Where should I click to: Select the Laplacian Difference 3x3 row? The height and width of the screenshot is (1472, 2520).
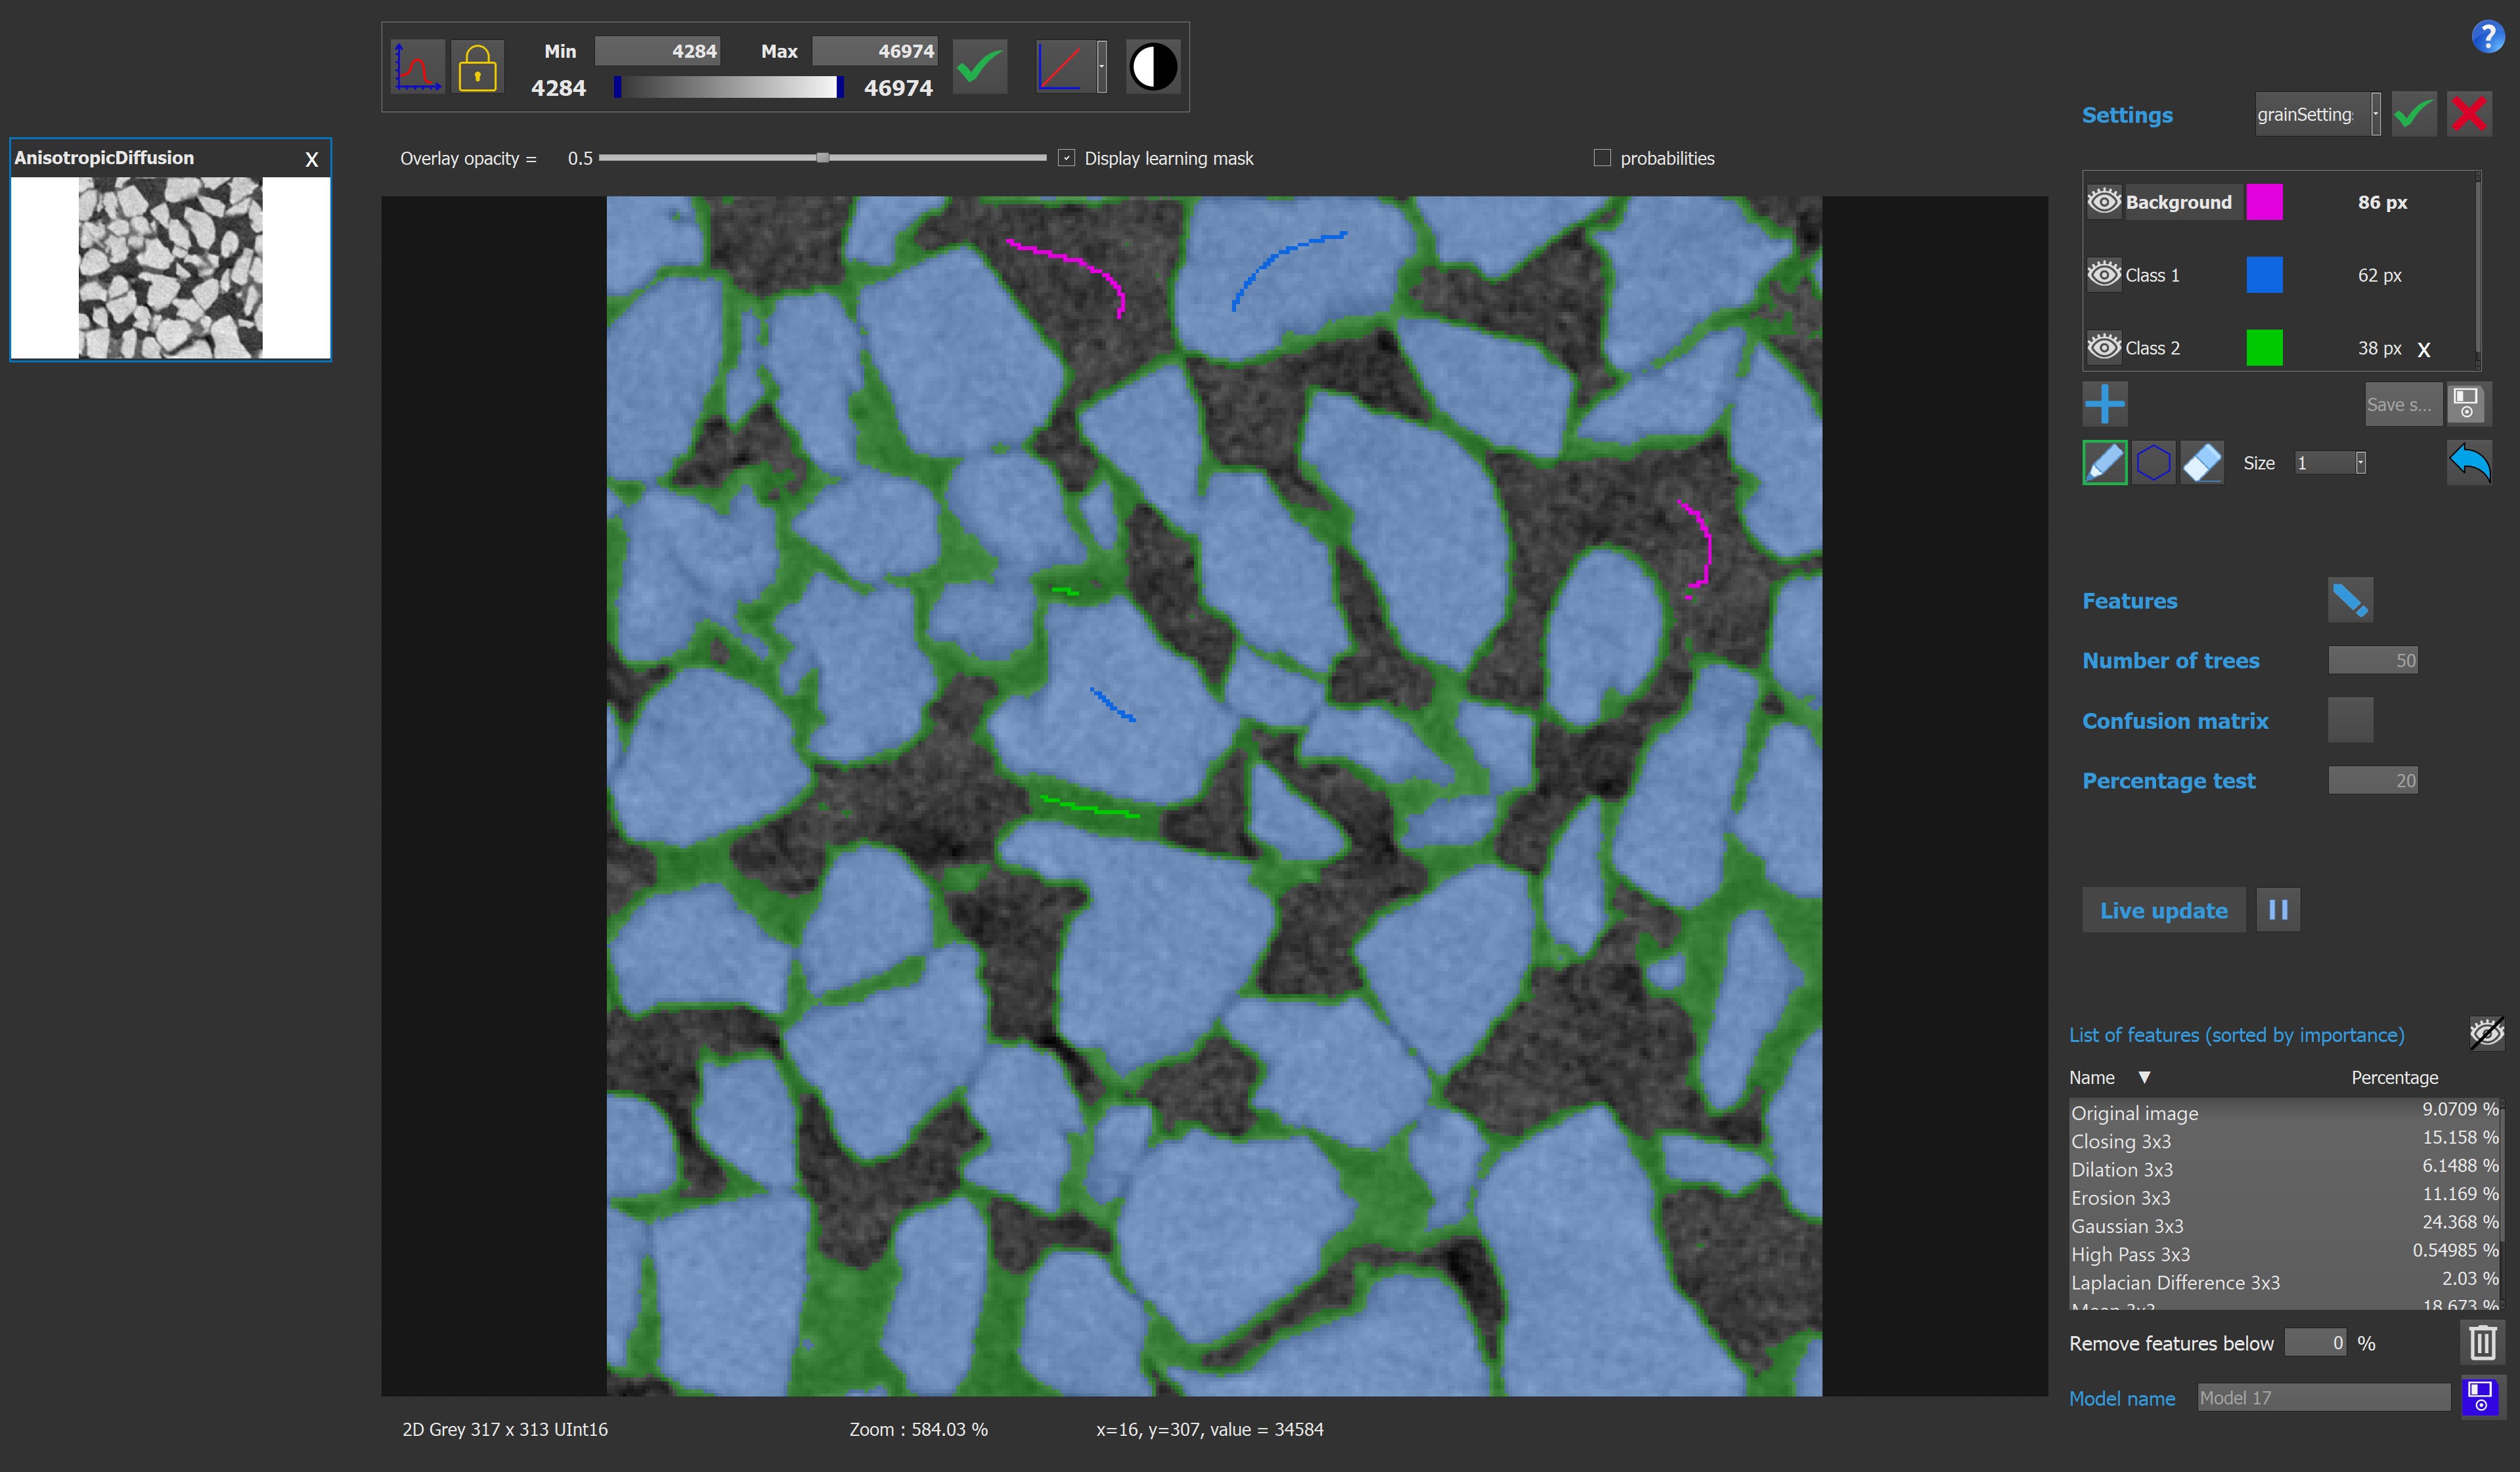2285,1281
